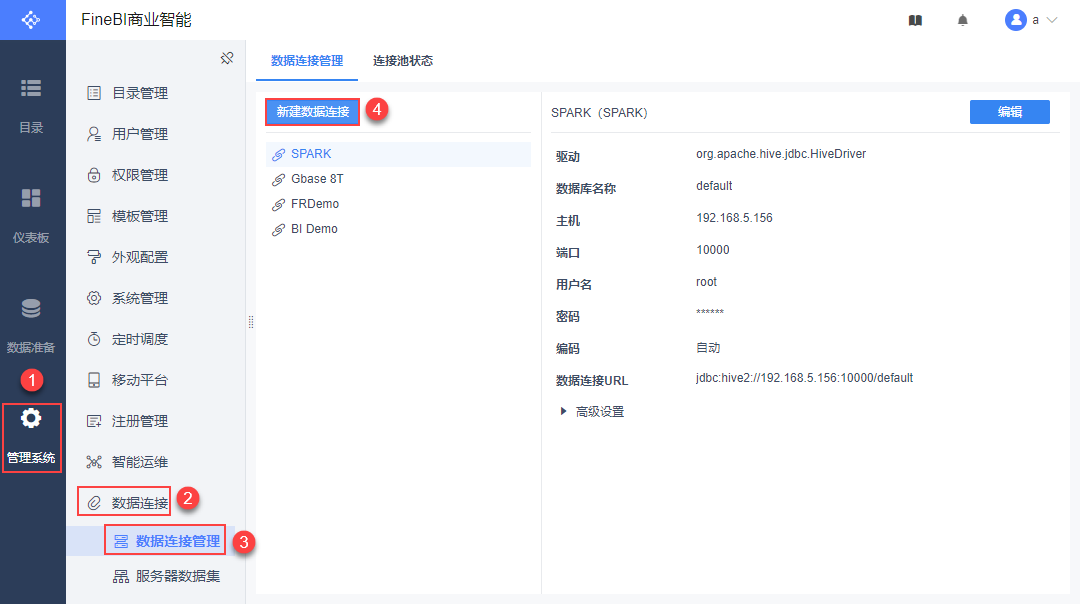This screenshot has height=604, width=1080.
Task: Select the FRDemo connection
Action: point(398,204)
